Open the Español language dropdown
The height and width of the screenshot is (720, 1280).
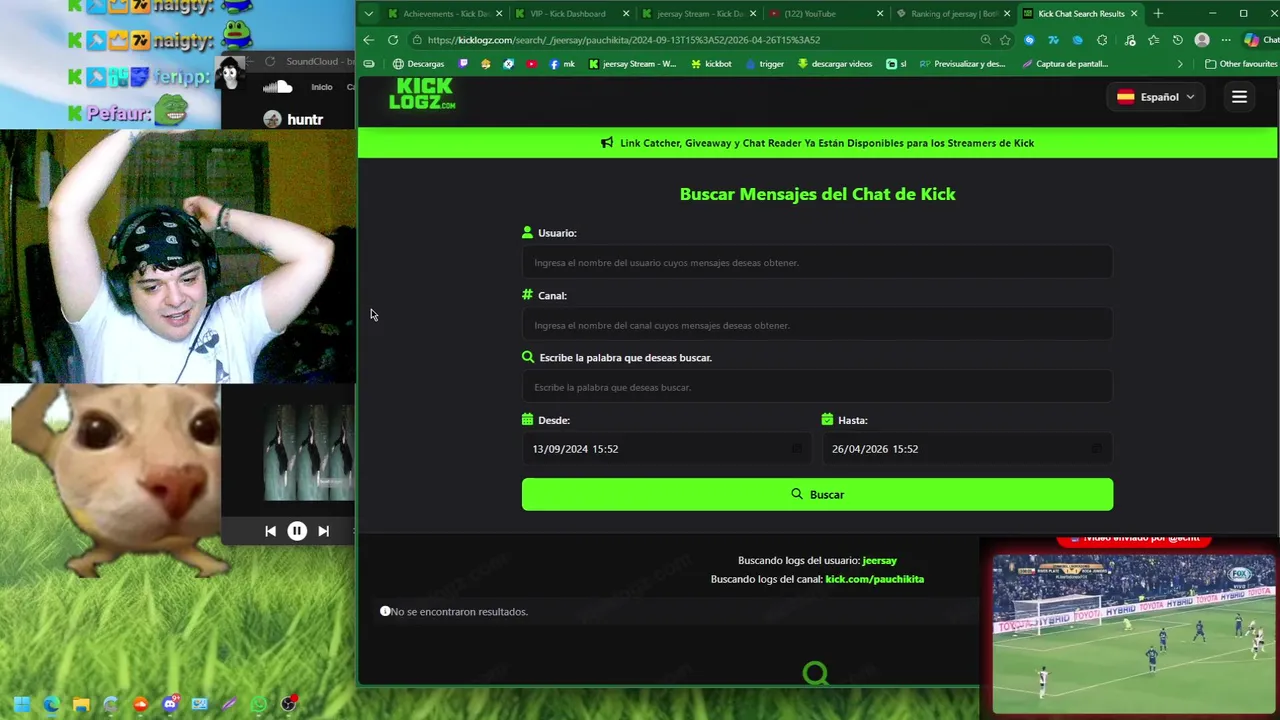1156,97
